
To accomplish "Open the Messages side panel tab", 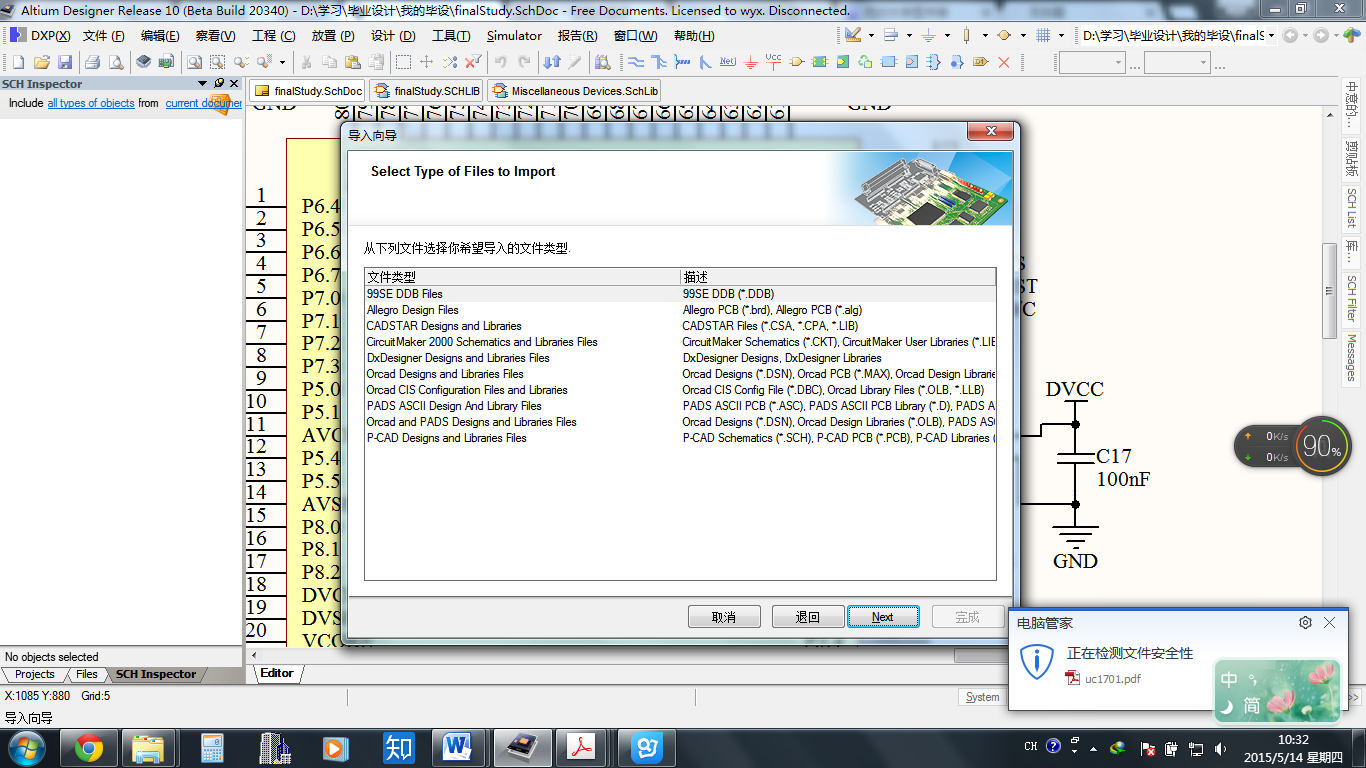I will pos(1351,357).
